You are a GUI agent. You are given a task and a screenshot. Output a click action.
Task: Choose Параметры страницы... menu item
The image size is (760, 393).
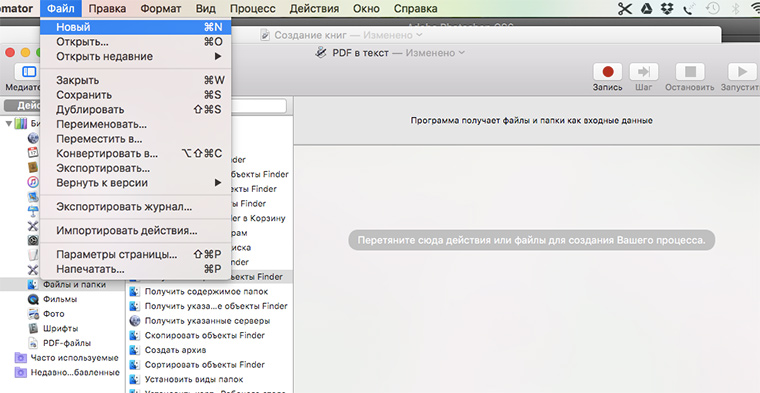(x=135, y=254)
